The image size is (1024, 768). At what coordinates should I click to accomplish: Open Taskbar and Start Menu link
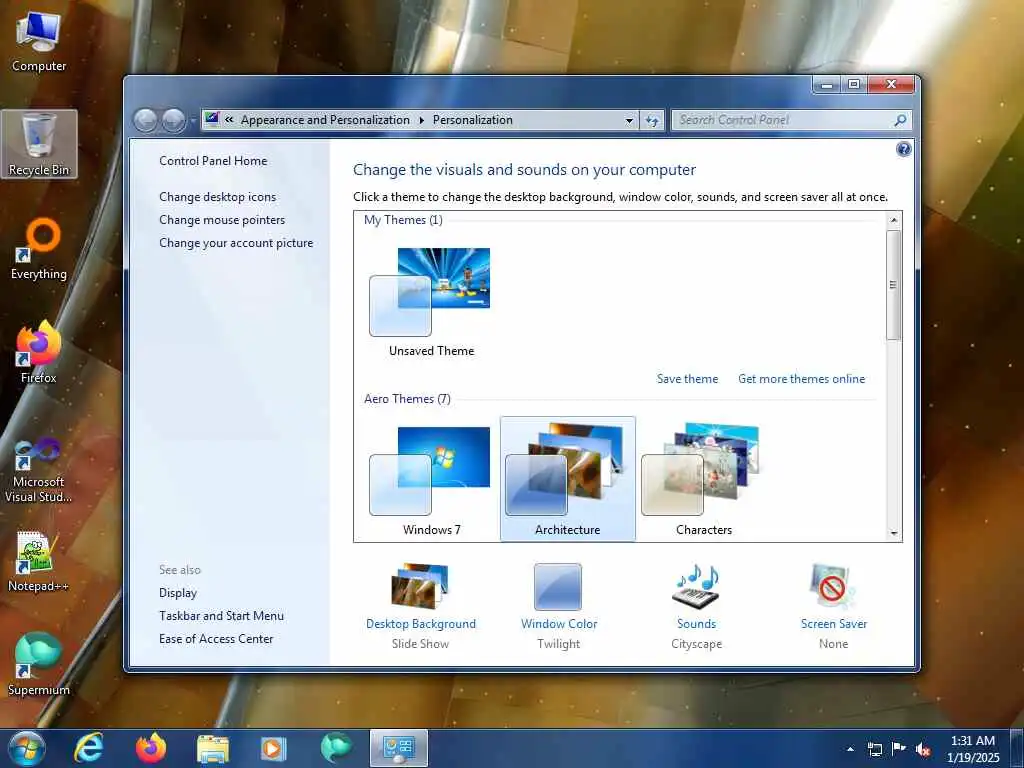coord(221,616)
